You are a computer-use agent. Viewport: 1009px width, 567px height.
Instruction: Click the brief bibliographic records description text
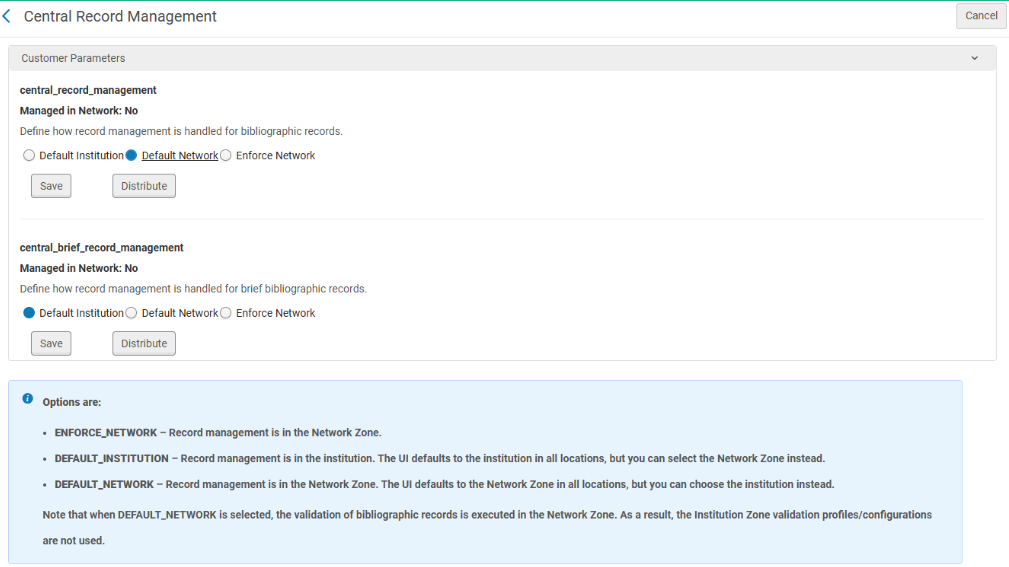point(193,289)
